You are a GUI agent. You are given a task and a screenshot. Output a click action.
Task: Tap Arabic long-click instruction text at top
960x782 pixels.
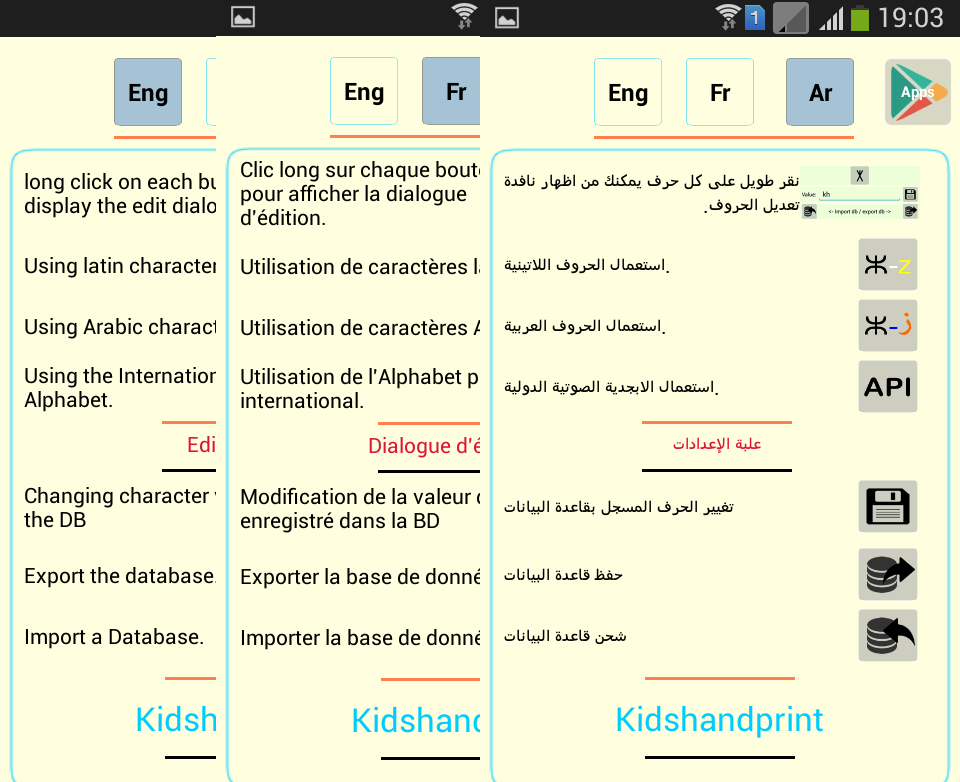(x=651, y=193)
